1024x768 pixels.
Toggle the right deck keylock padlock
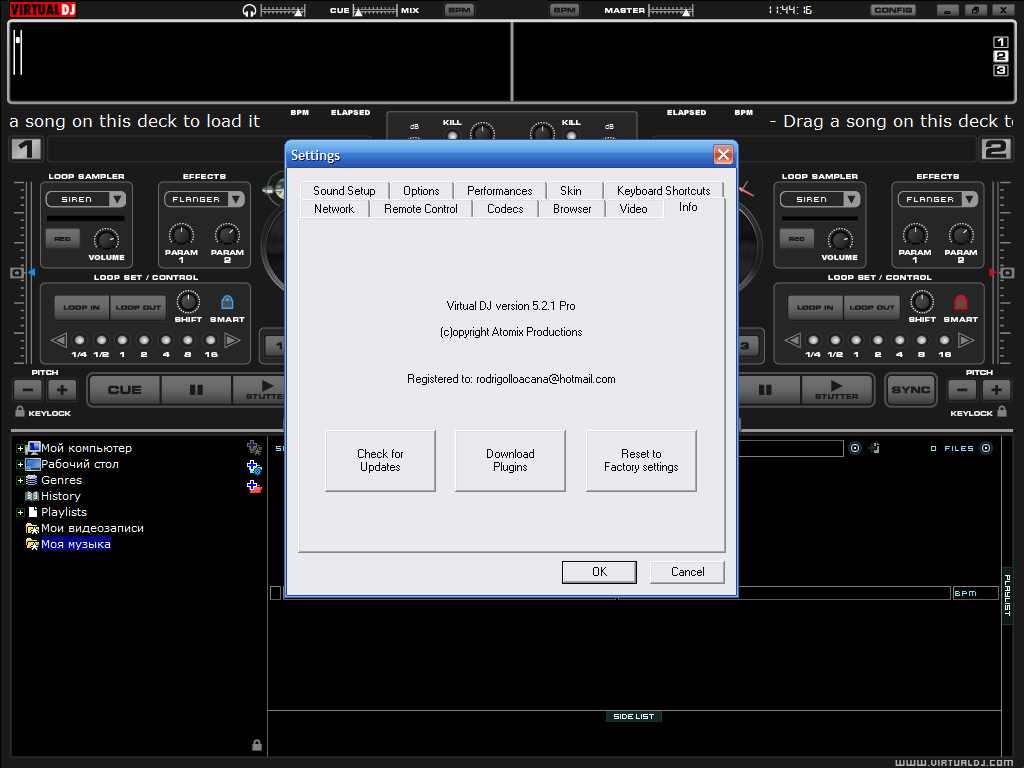coord(1002,411)
